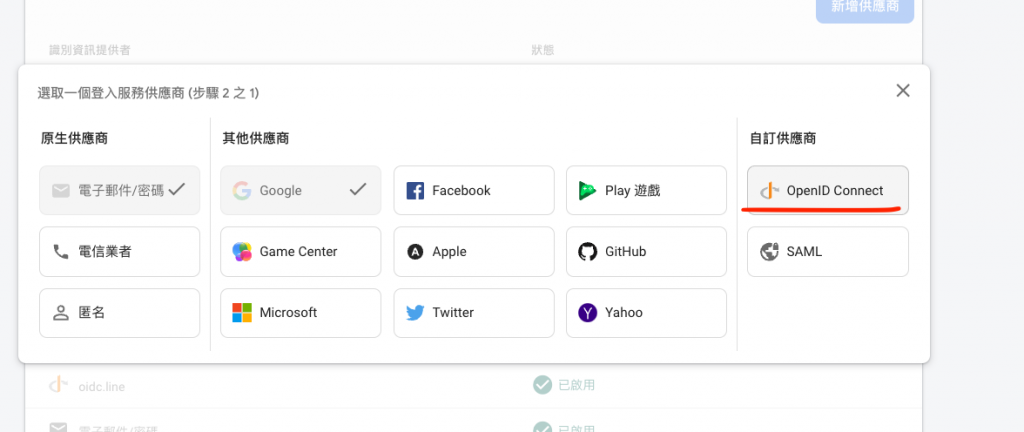Click the 狀態 column header
This screenshot has width=1024, height=432.
(x=543, y=50)
